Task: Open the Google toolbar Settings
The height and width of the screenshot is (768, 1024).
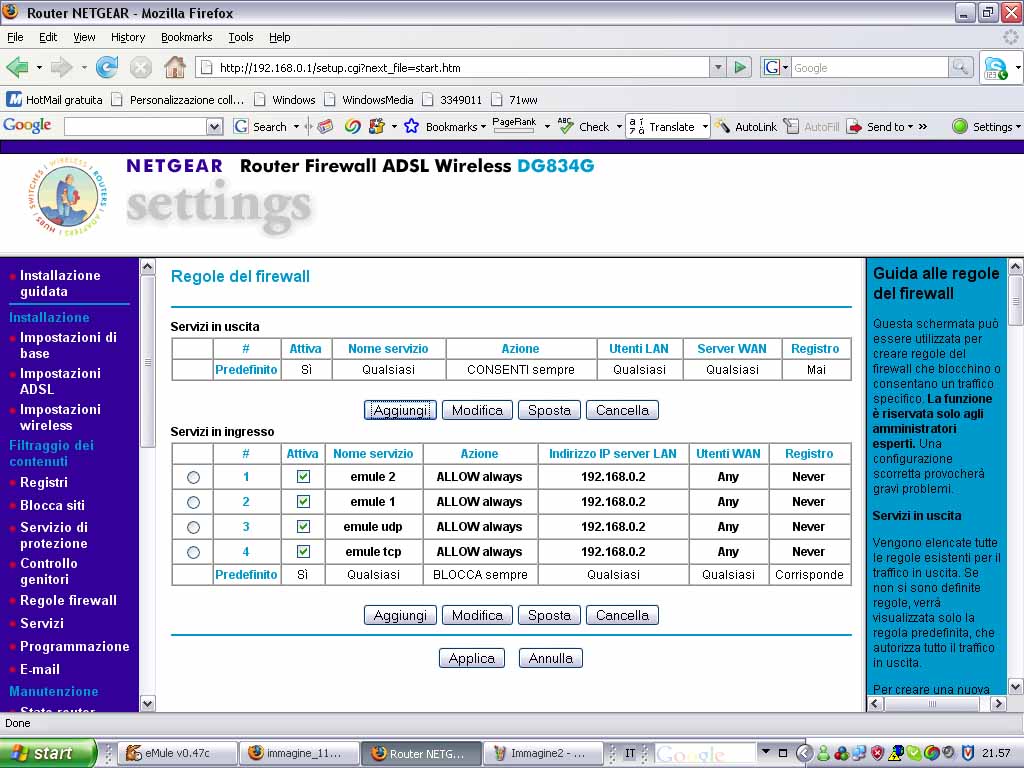Action: coord(983,127)
